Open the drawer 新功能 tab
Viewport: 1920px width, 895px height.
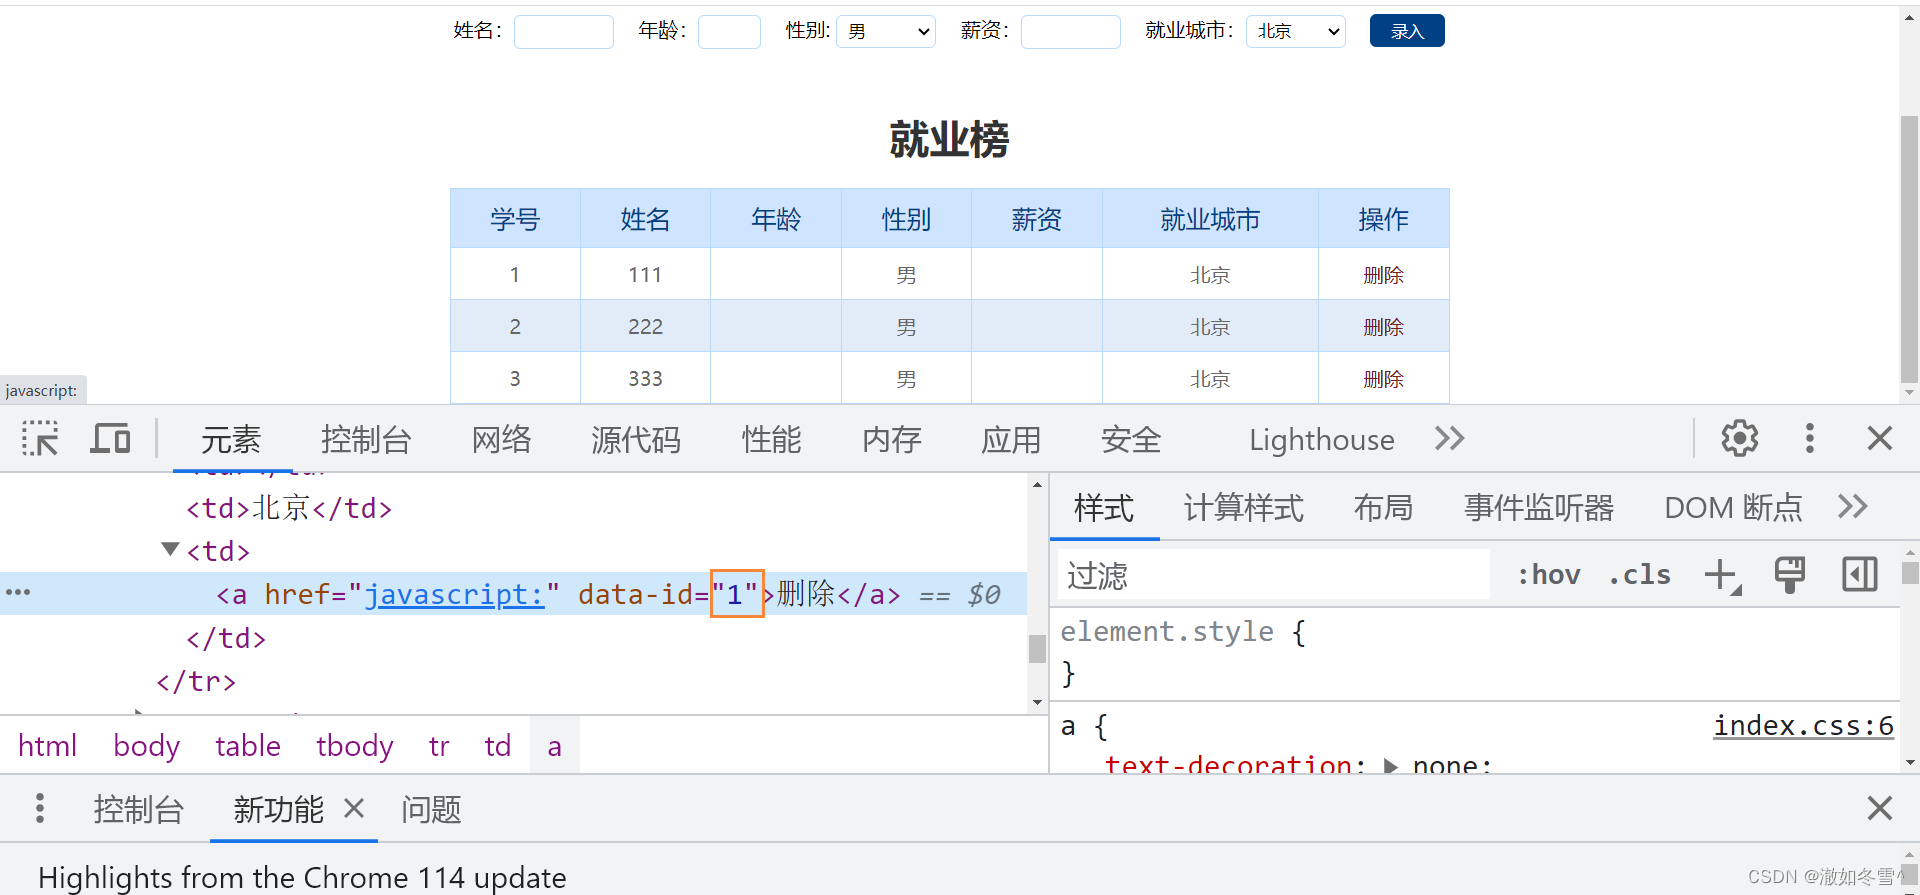[278, 808]
